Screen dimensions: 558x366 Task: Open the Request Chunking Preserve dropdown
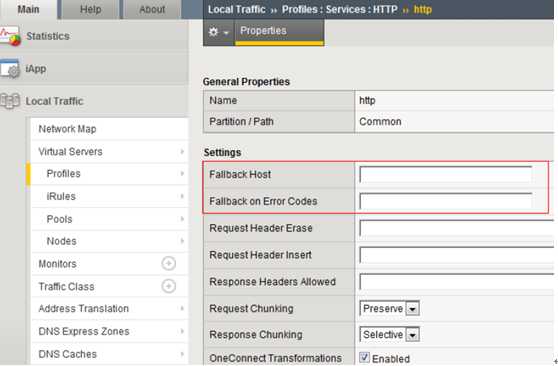(x=389, y=309)
